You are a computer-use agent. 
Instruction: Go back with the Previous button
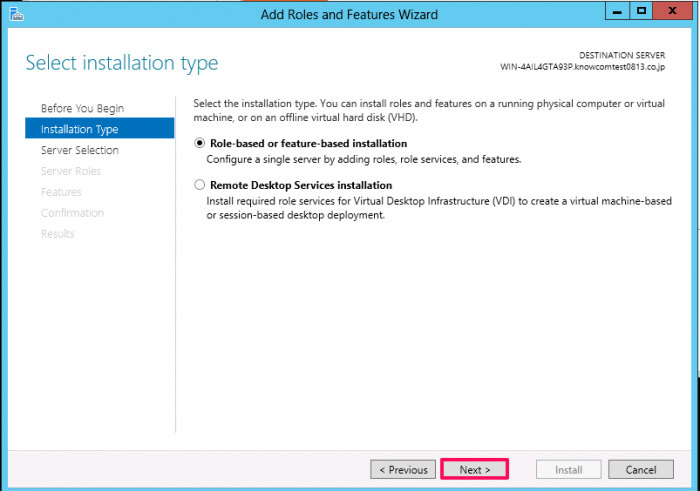pyautogui.click(x=403, y=470)
